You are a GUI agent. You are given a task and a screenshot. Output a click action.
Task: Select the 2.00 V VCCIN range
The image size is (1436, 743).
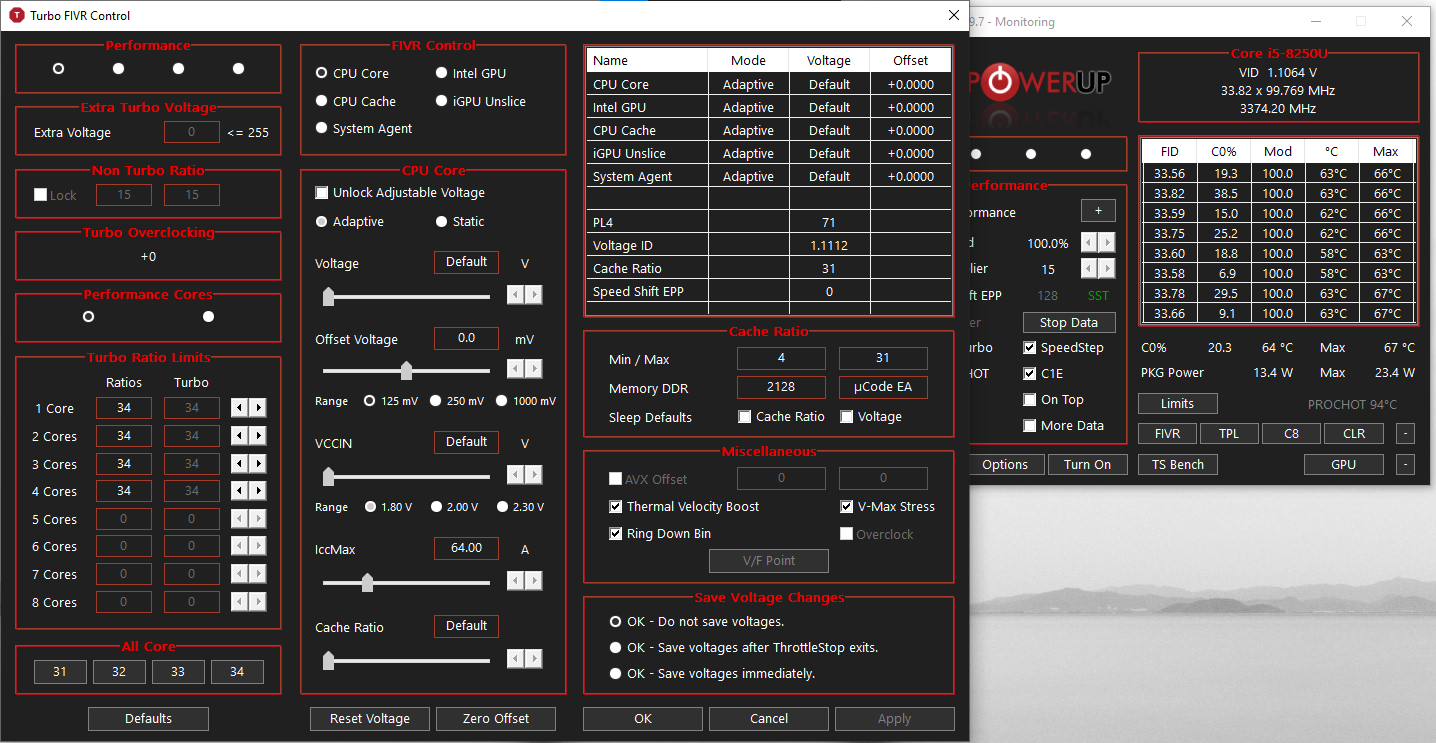click(x=436, y=507)
